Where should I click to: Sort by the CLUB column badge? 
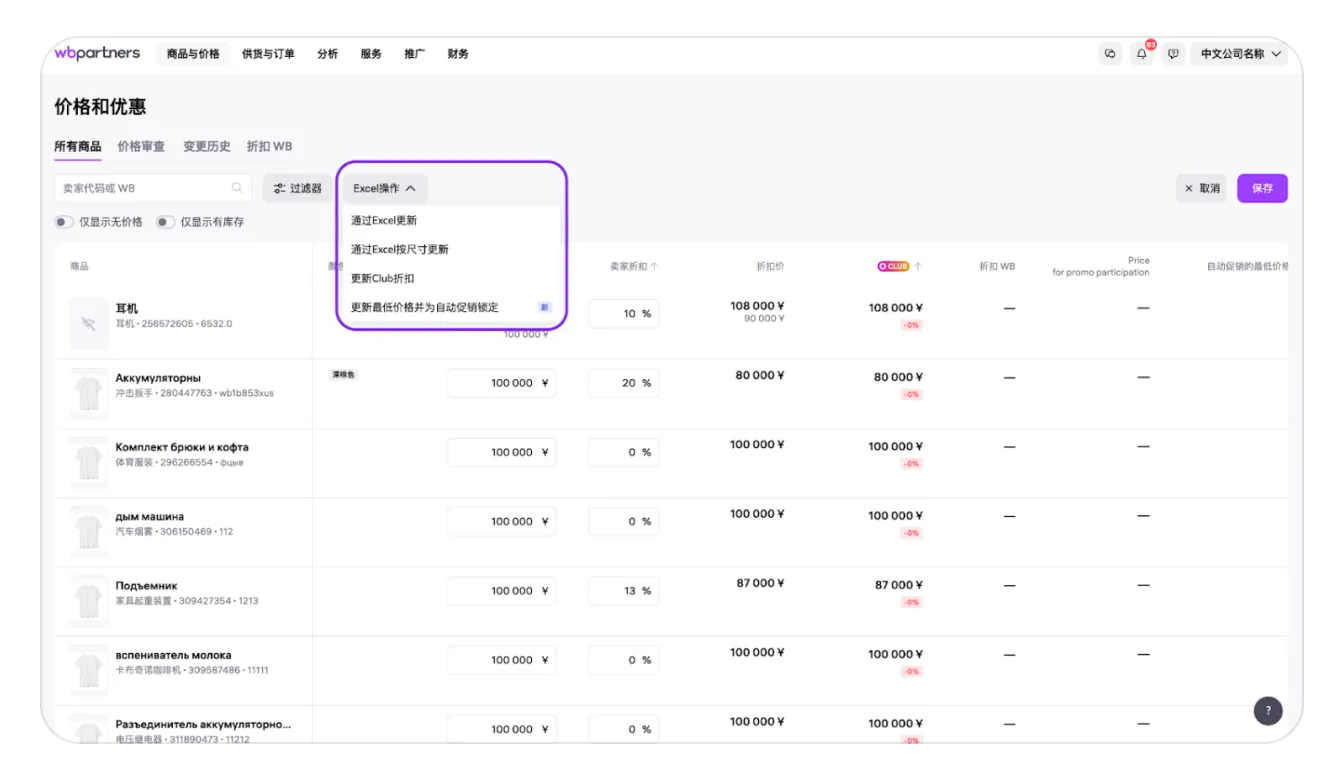893,267
